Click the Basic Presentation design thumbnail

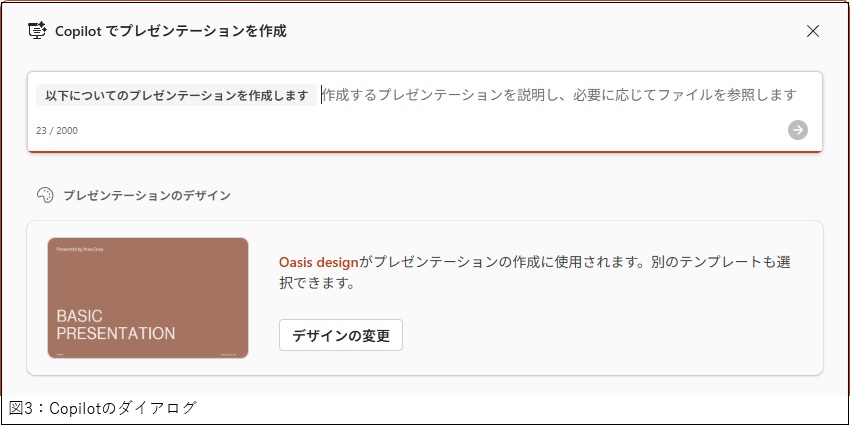point(148,297)
